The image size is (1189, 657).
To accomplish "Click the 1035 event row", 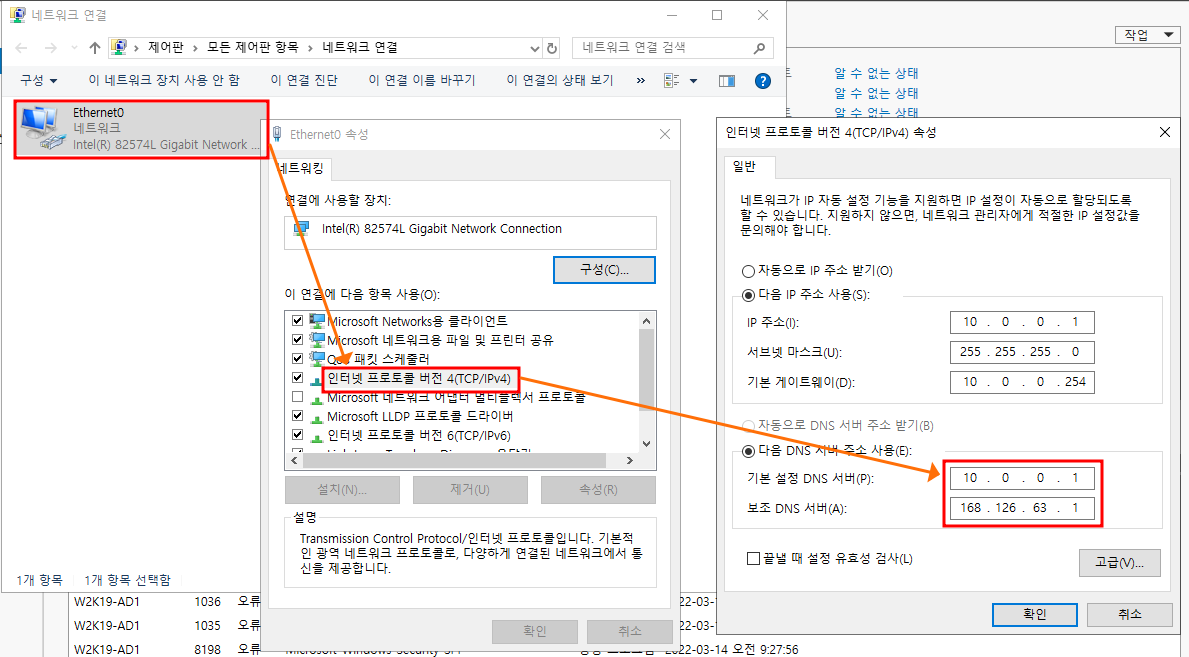I will (x=167, y=626).
